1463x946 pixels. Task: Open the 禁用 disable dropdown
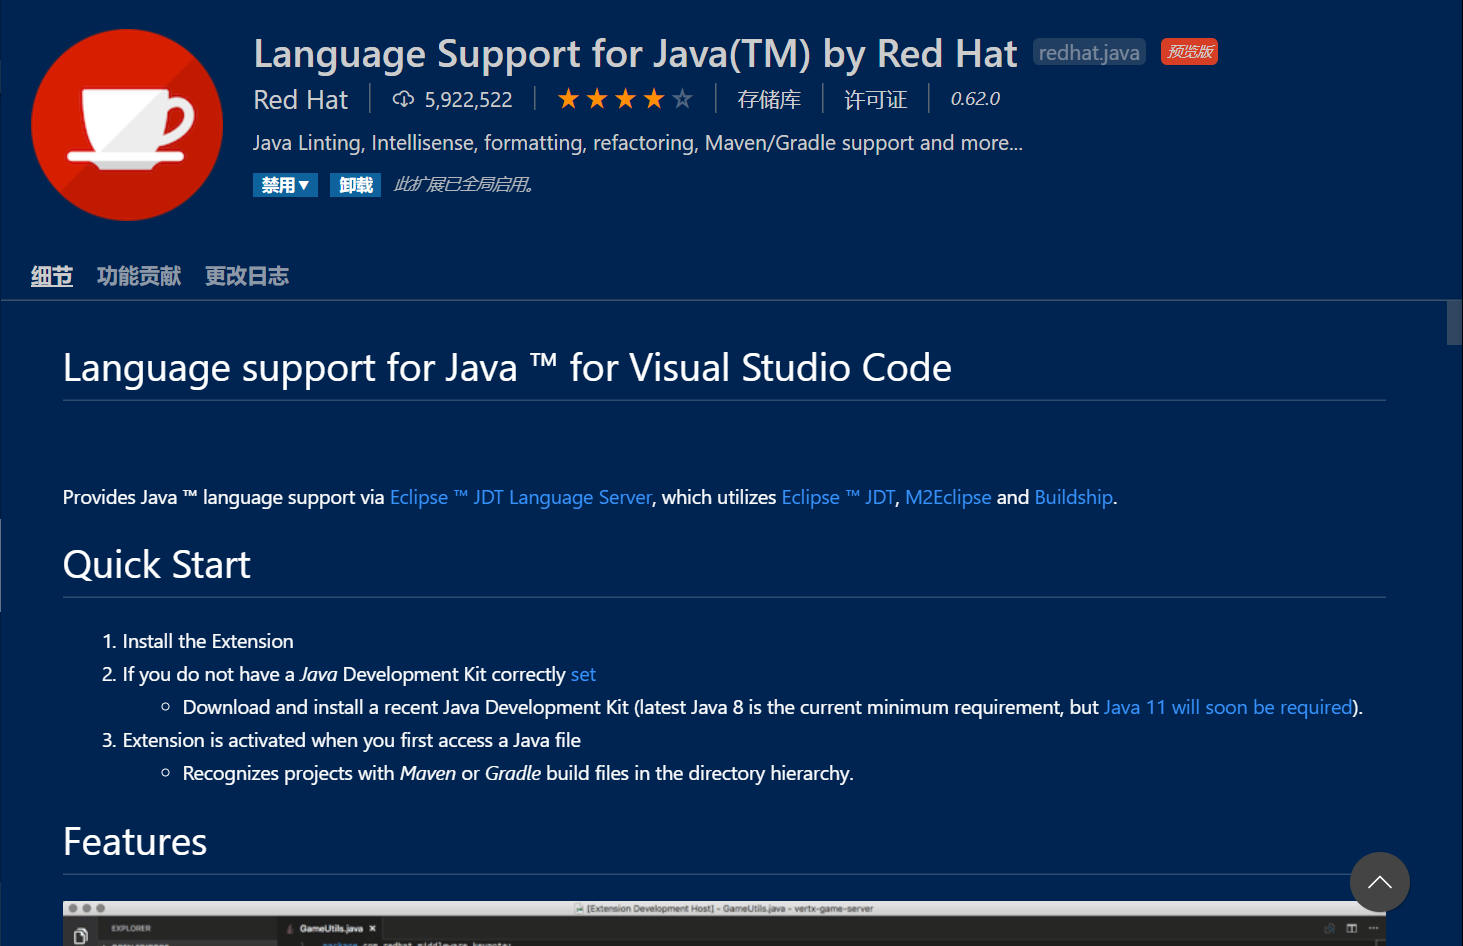(x=285, y=185)
